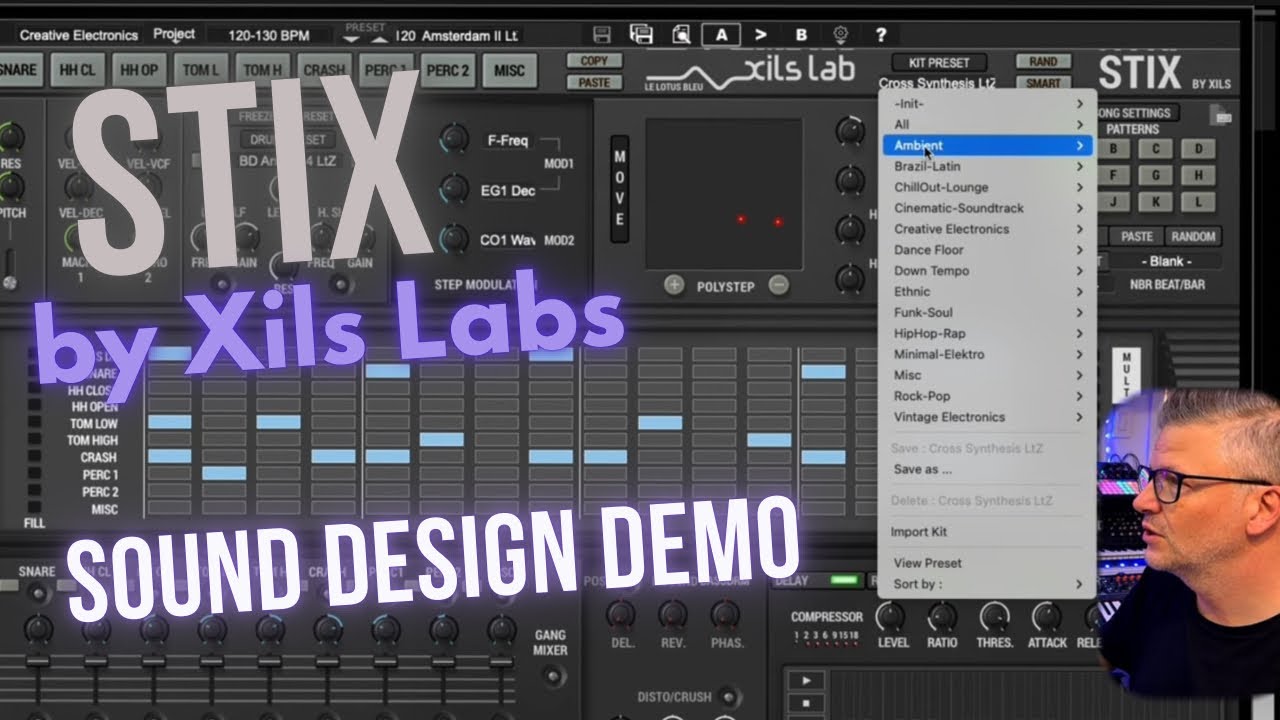Viewport: 1280px width, 720px height.
Task: Click inside the polystep XY pad
Action: (x=723, y=195)
